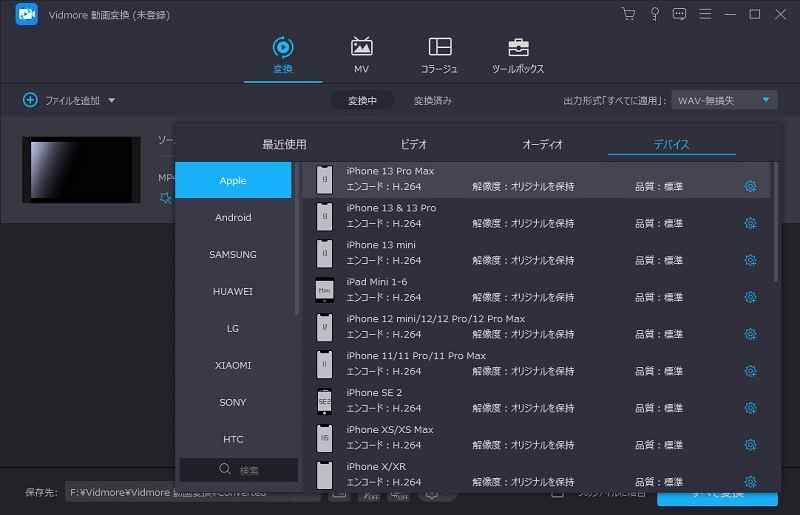
Task: Open settings gear for iPhone SE 2
Action: (750, 408)
